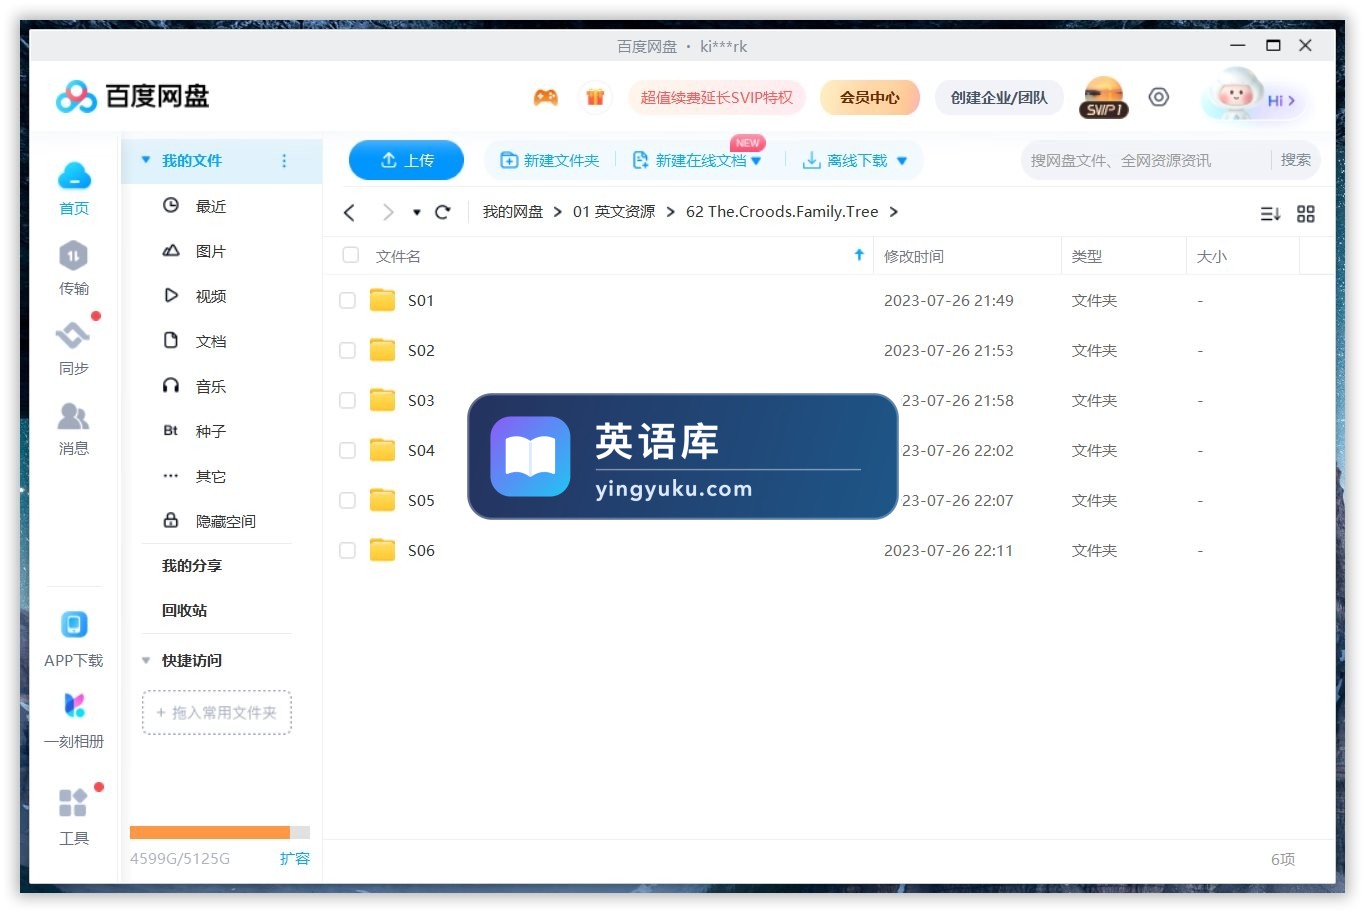Go back with the left arrow
Screen dimensions: 1365x913
(x=349, y=212)
